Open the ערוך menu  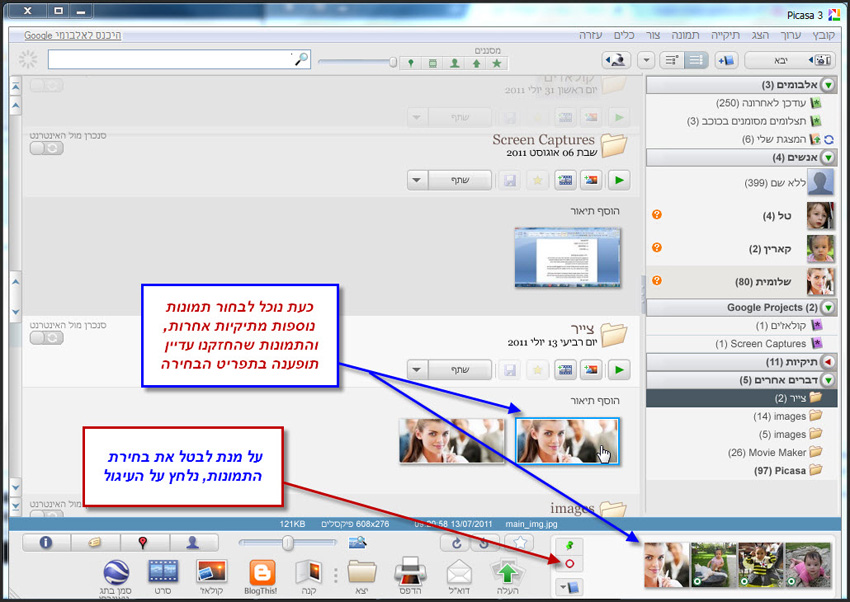coord(791,35)
